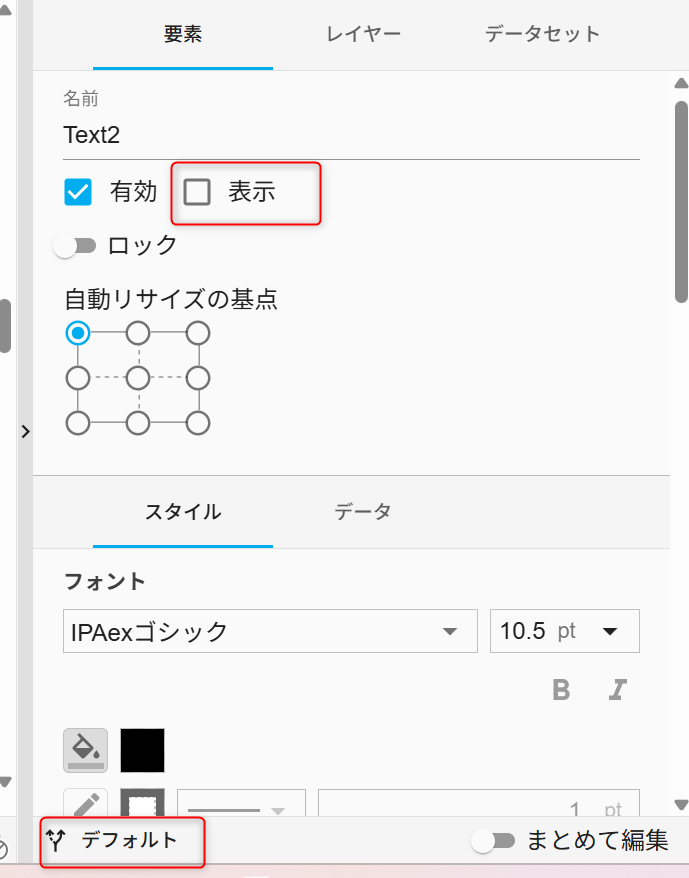Open the IPAexゴシック font dropdown
689x878 pixels.
(x=270, y=631)
